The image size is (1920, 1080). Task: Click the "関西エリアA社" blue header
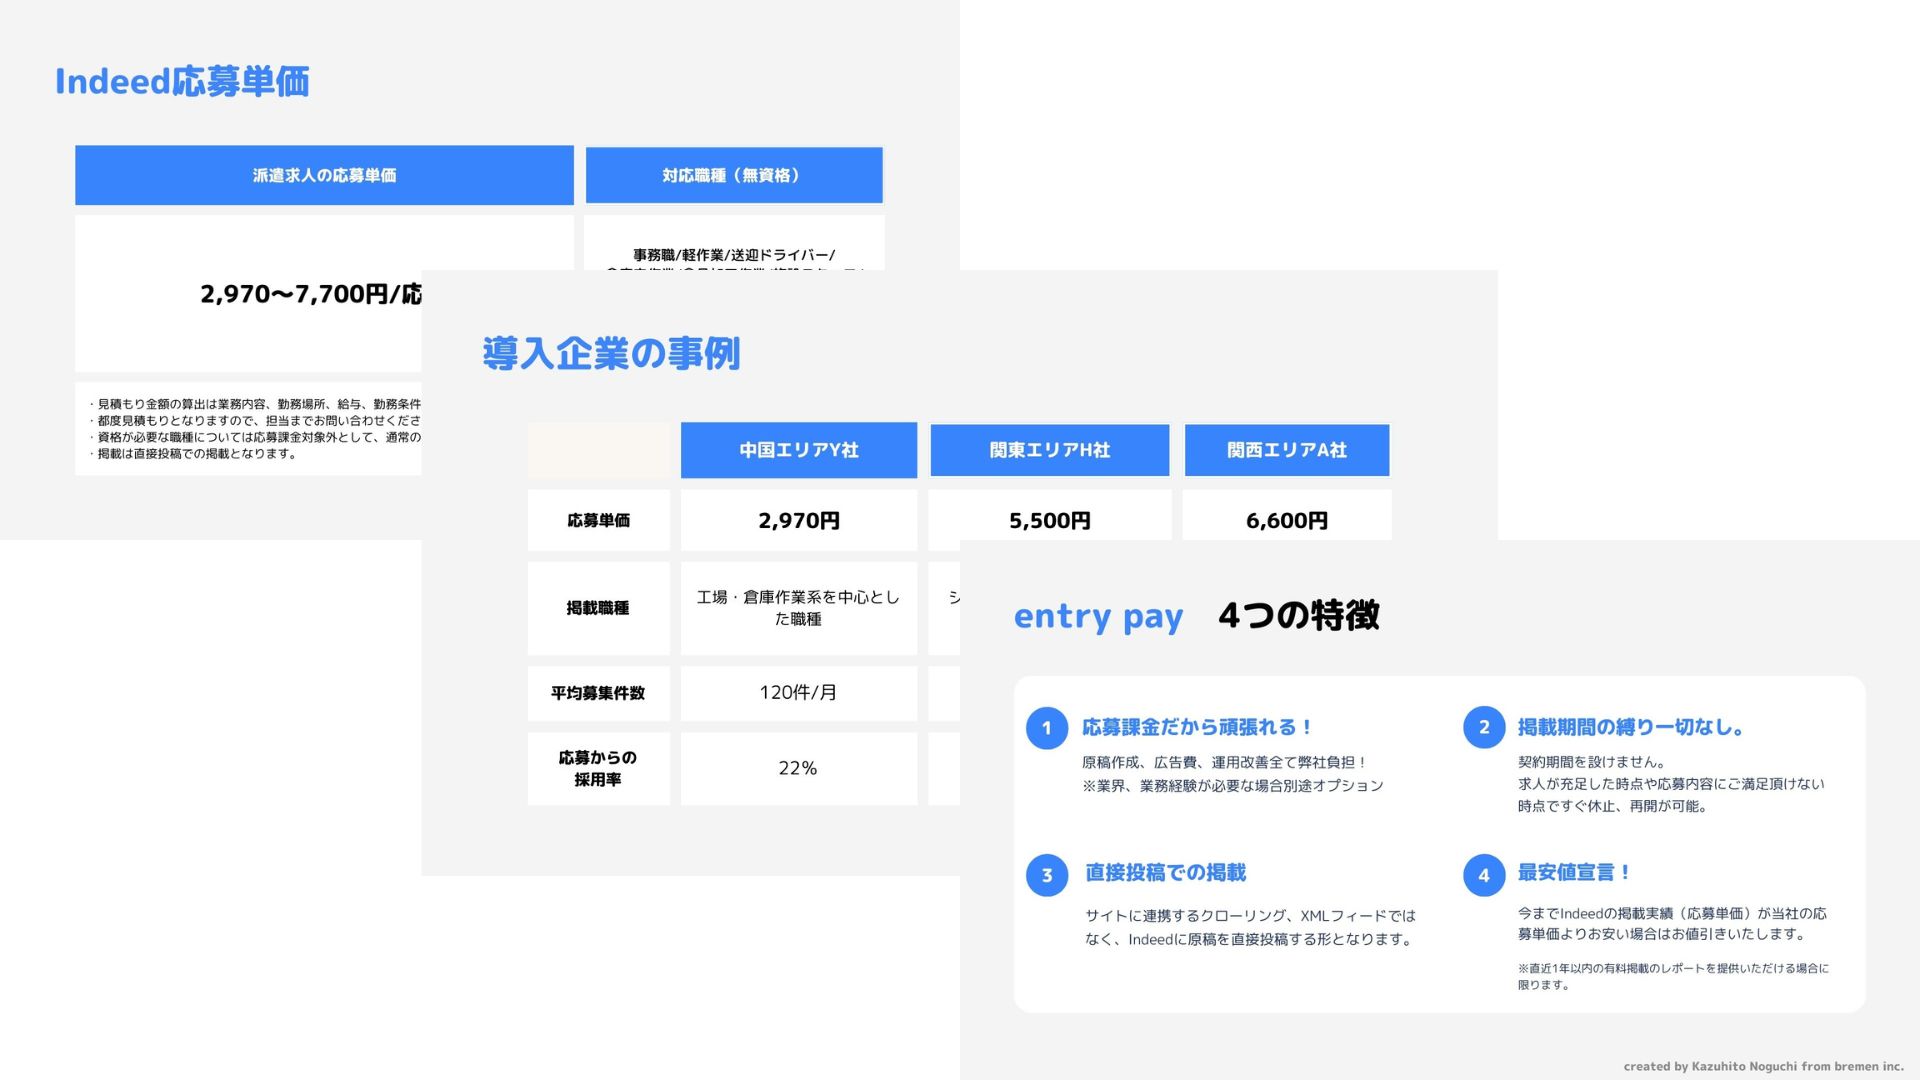tap(1286, 450)
